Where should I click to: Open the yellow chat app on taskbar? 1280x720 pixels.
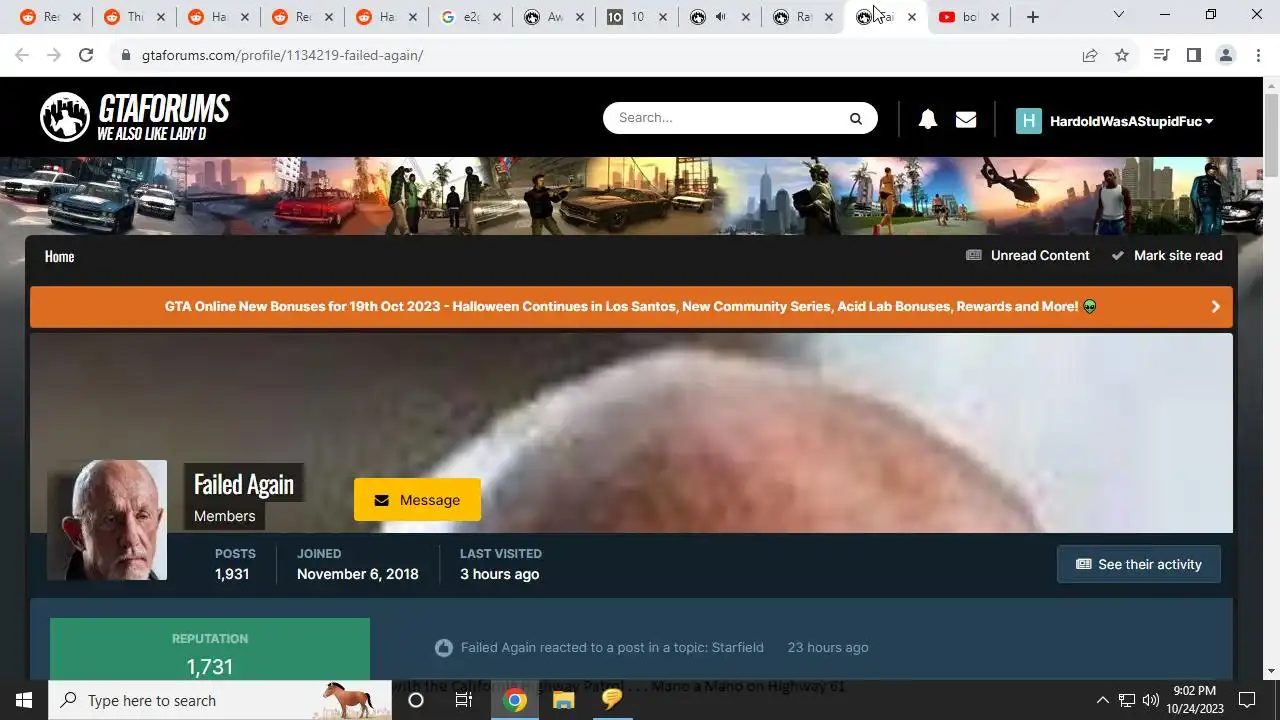pyautogui.click(x=612, y=700)
